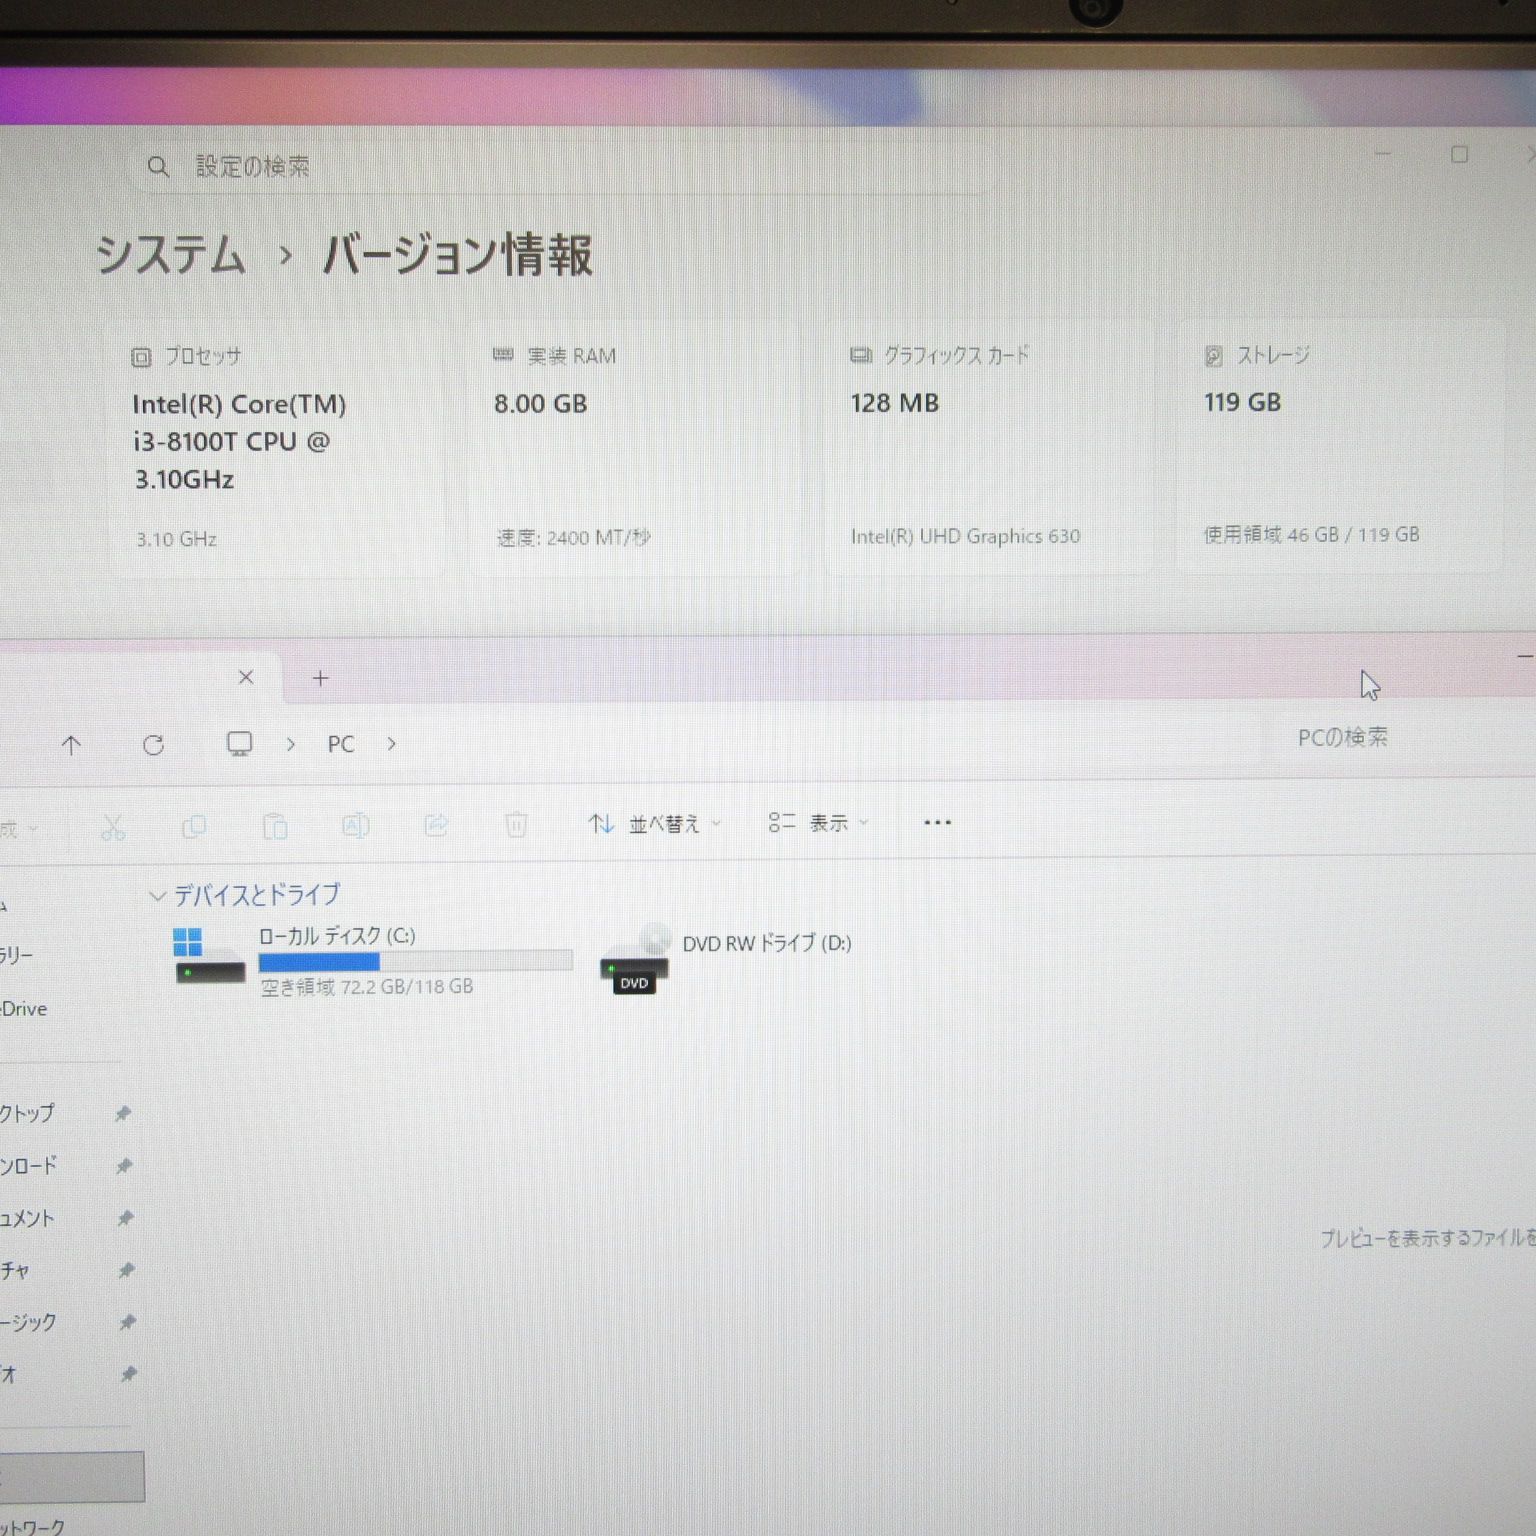Collapse the デバイスとドライブ group
This screenshot has width=1536, height=1536.
point(157,896)
